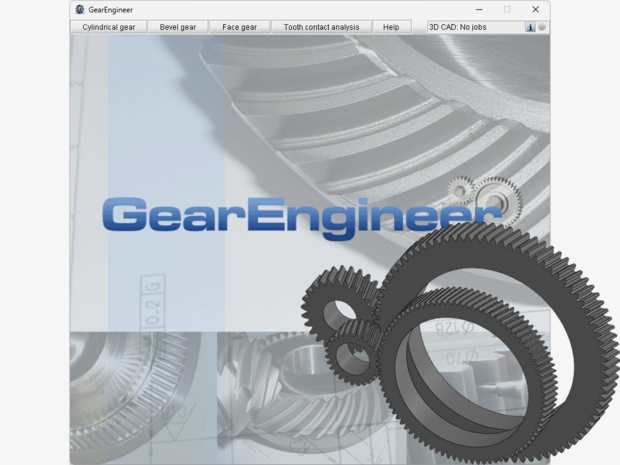620x465 pixels.
Task: Maximize the GearEngineer window
Action: [507, 9]
